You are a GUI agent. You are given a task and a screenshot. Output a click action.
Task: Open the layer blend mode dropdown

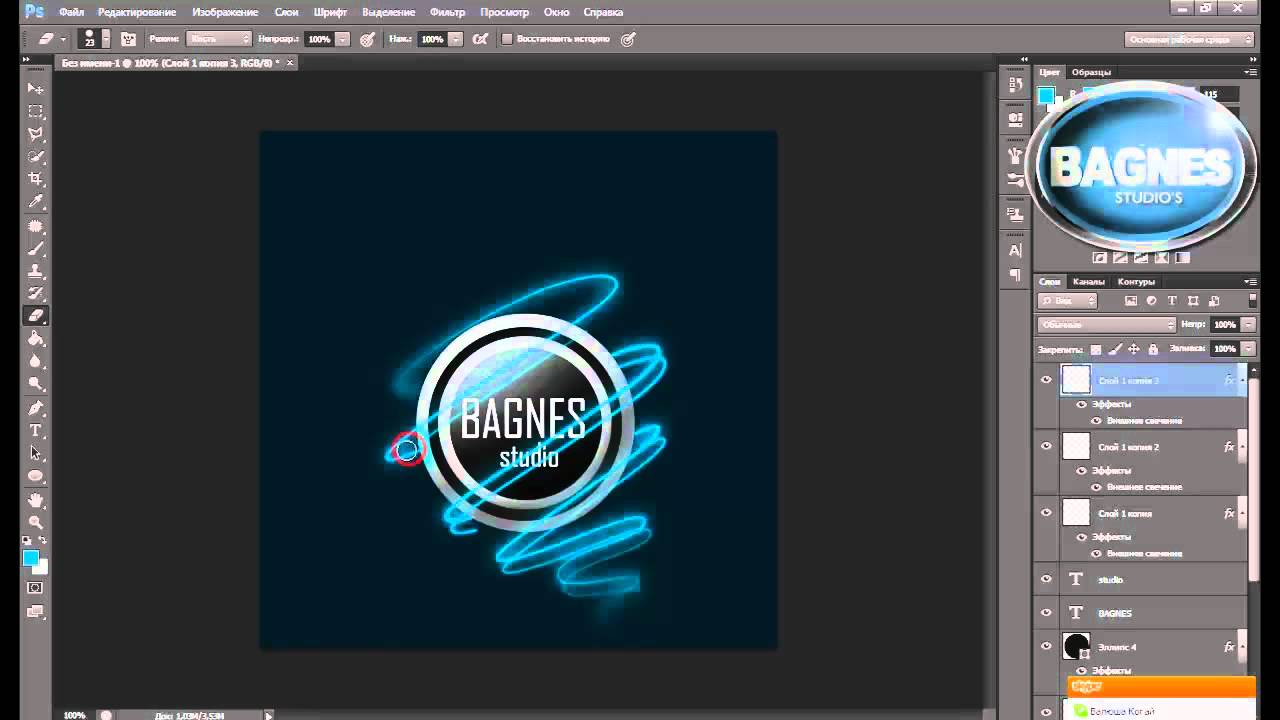tap(1107, 324)
